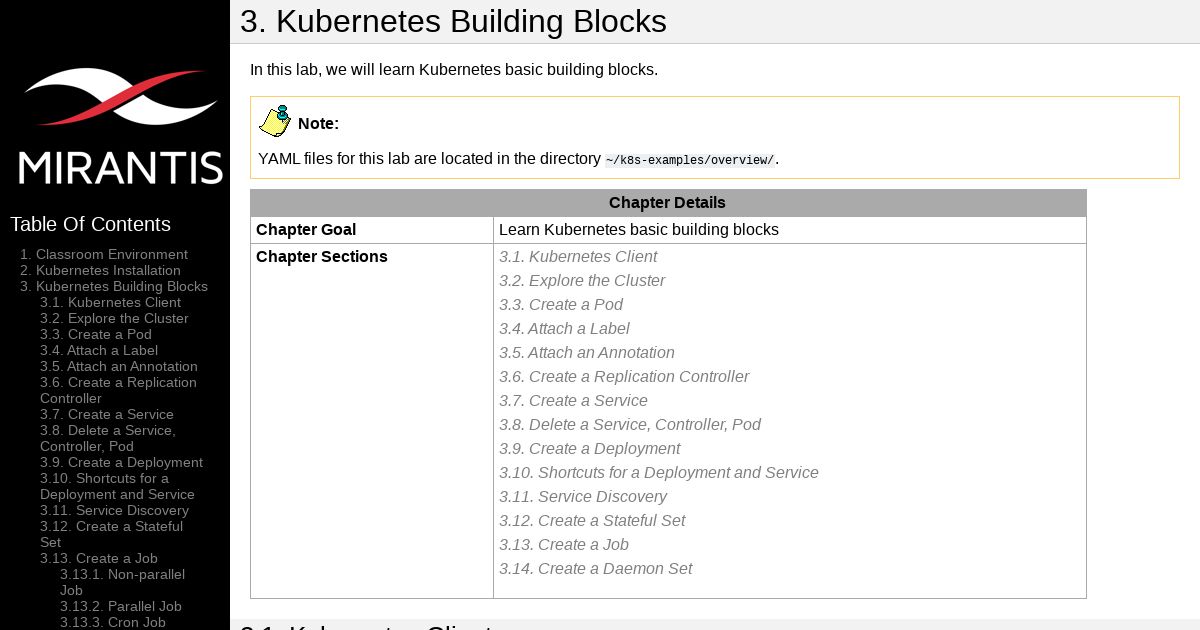Open sidebar link 3.13.3. Cron Job
1200x630 pixels.
click(112, 622)
